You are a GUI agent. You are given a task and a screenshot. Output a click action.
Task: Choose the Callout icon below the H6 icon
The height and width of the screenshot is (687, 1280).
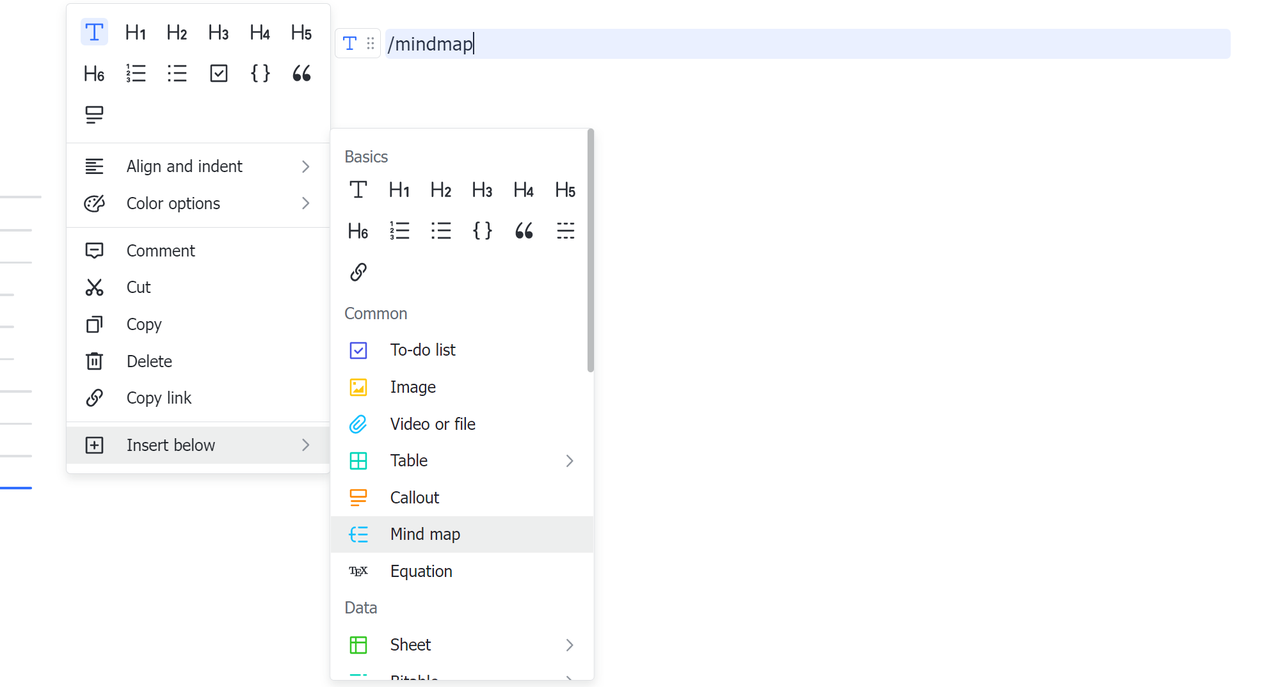tap(94, 115)
